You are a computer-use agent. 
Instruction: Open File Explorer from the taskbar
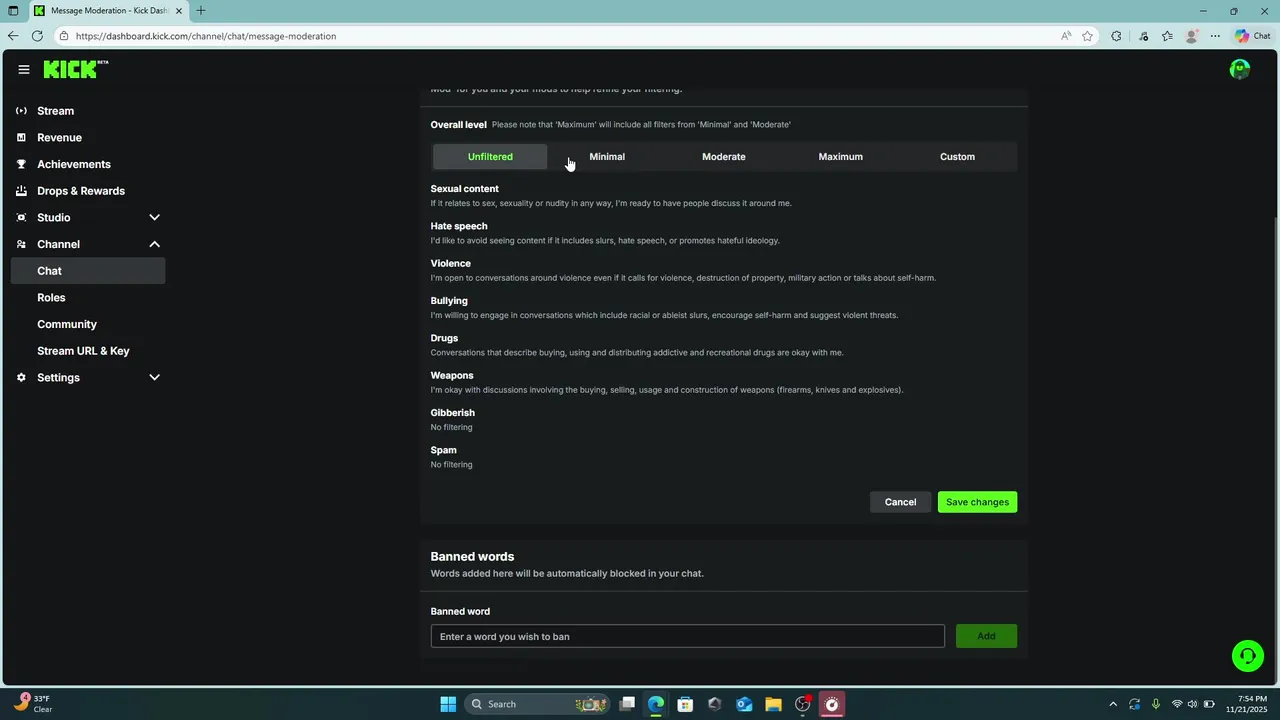pos(773,704)
